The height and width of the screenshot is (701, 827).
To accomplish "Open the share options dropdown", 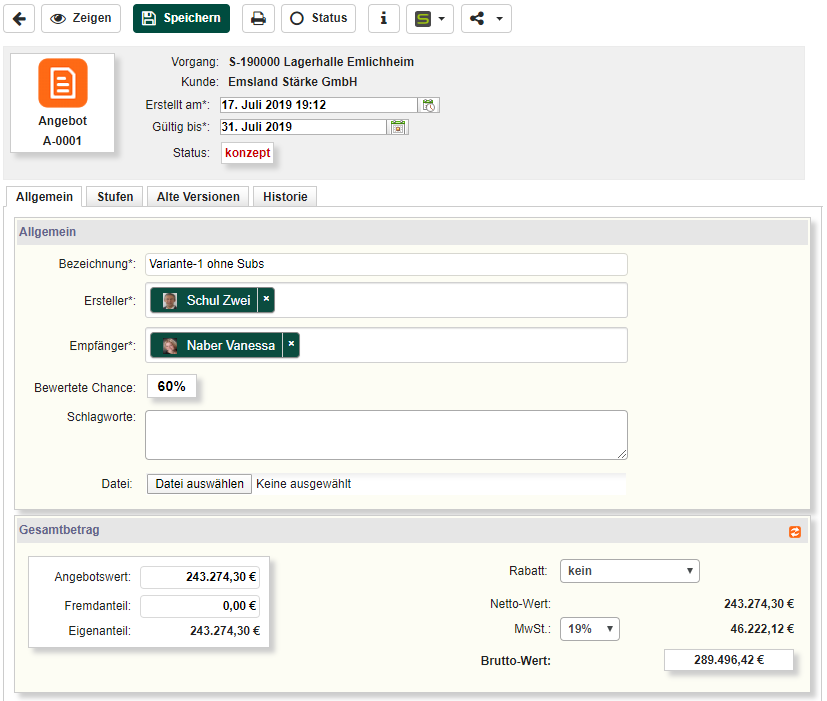I will point(486,18).
